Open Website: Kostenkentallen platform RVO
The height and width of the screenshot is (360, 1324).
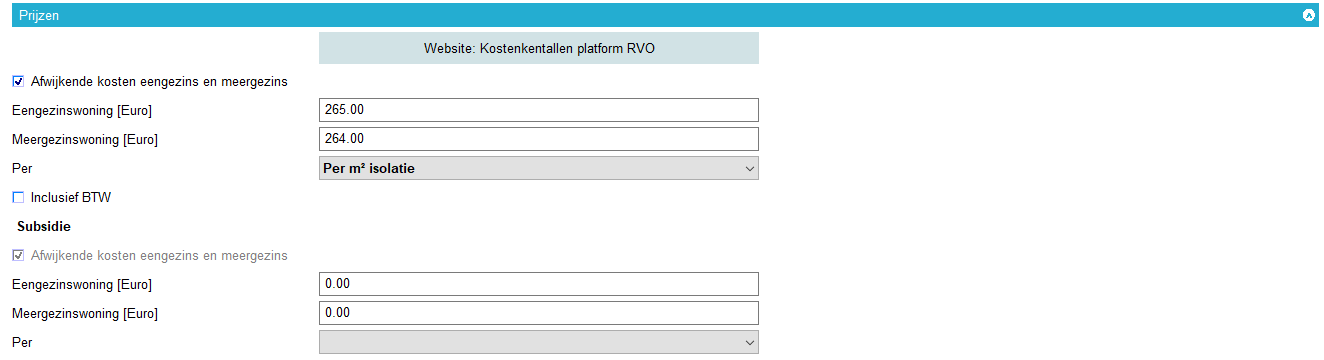(x=539, y=48)
